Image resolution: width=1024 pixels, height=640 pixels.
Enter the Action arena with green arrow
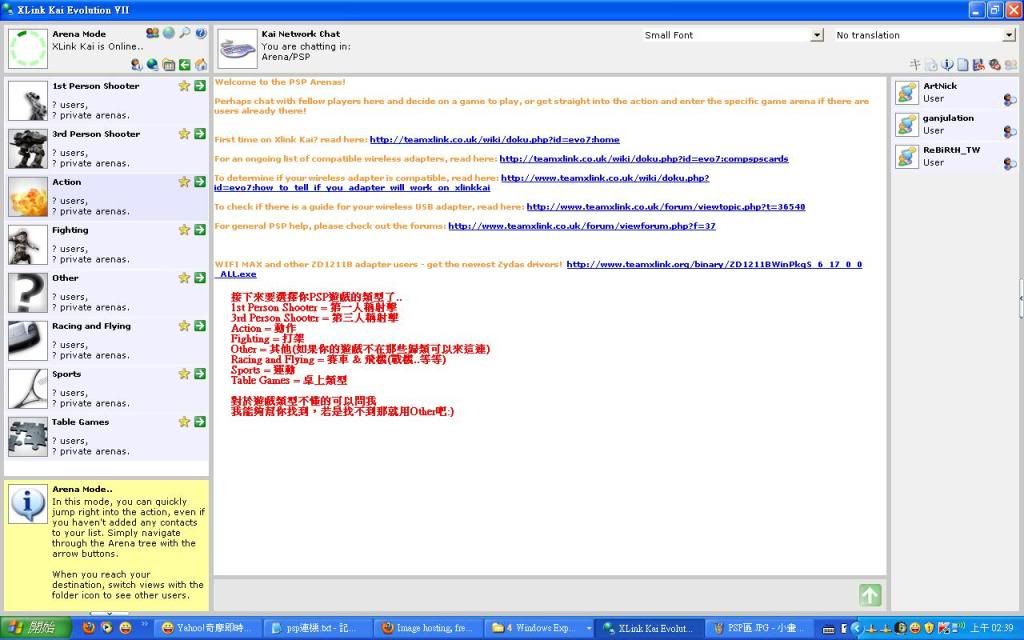pos(200,182)
